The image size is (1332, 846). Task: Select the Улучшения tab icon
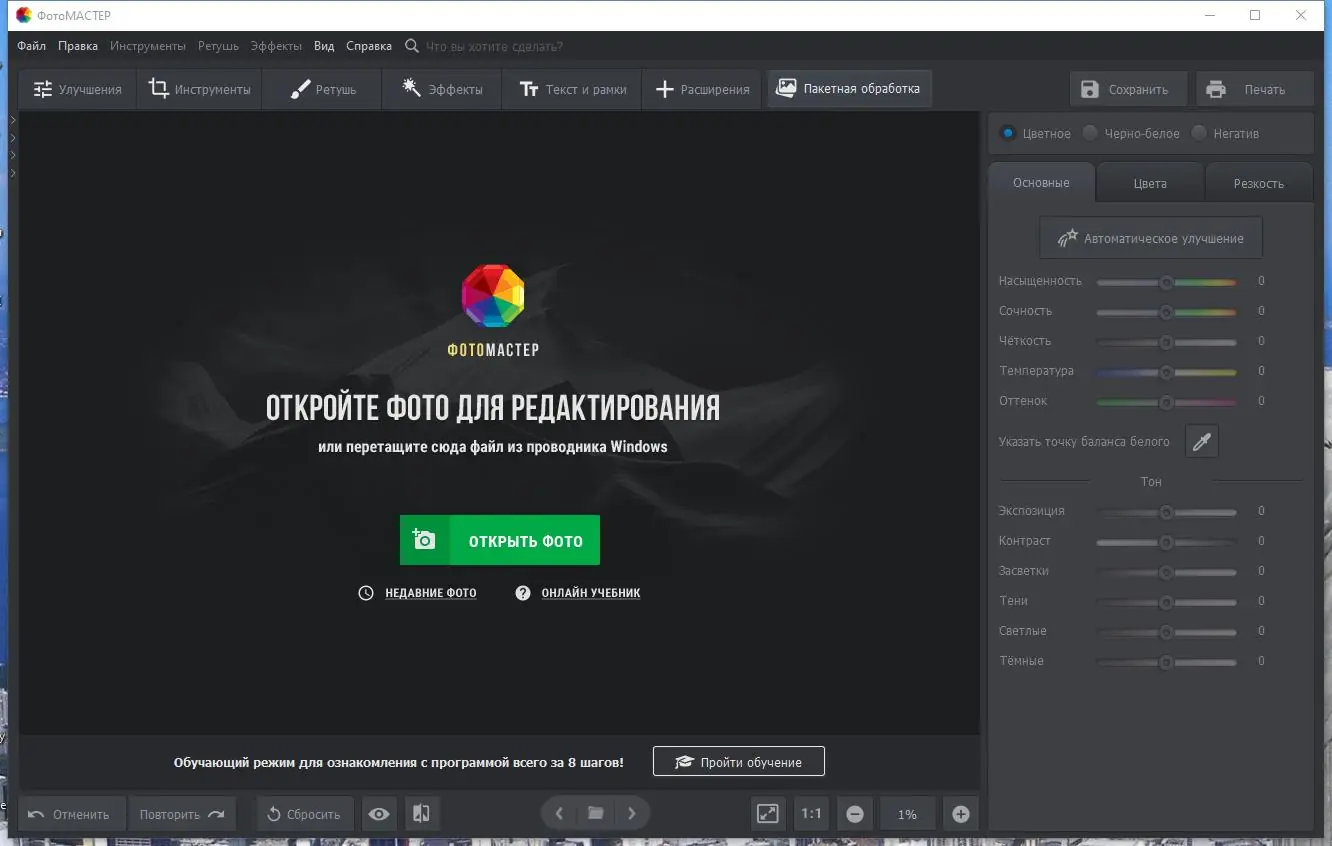[x=44, y=89]
